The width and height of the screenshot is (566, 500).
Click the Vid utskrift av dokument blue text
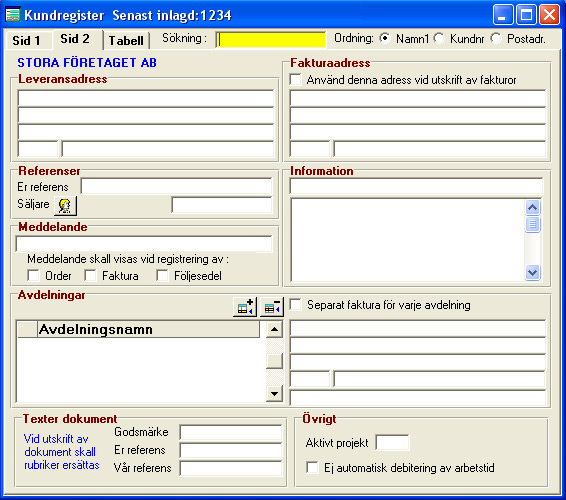(x=61, y=452)
